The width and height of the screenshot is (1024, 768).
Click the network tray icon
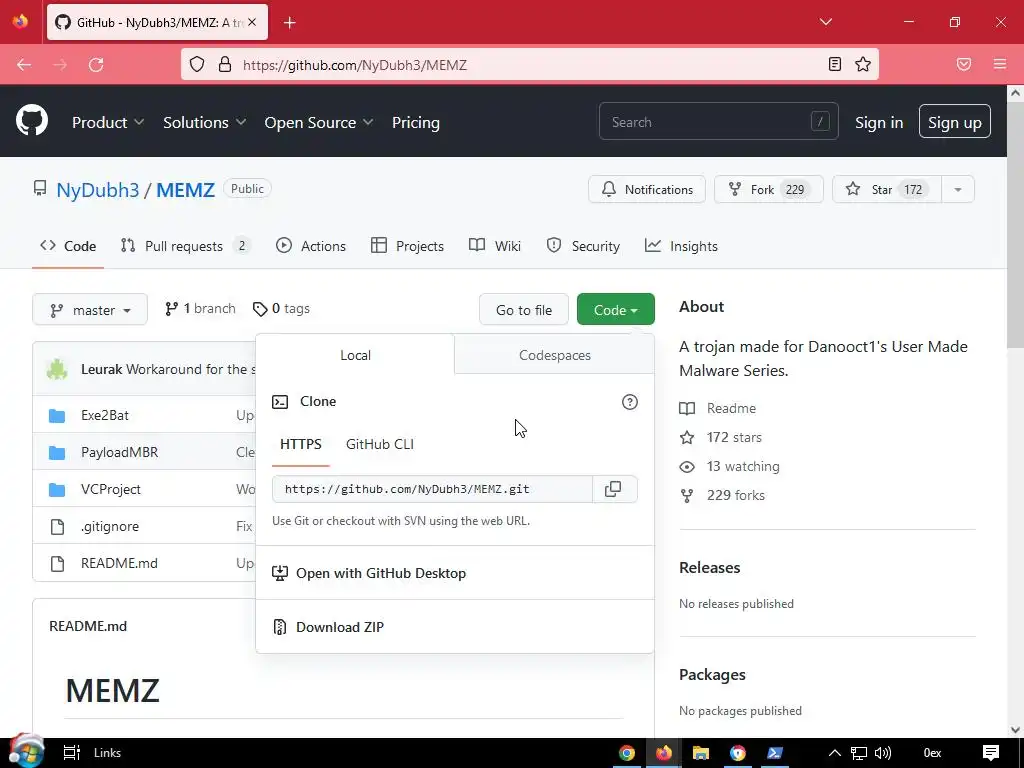(x=859, y=753)
